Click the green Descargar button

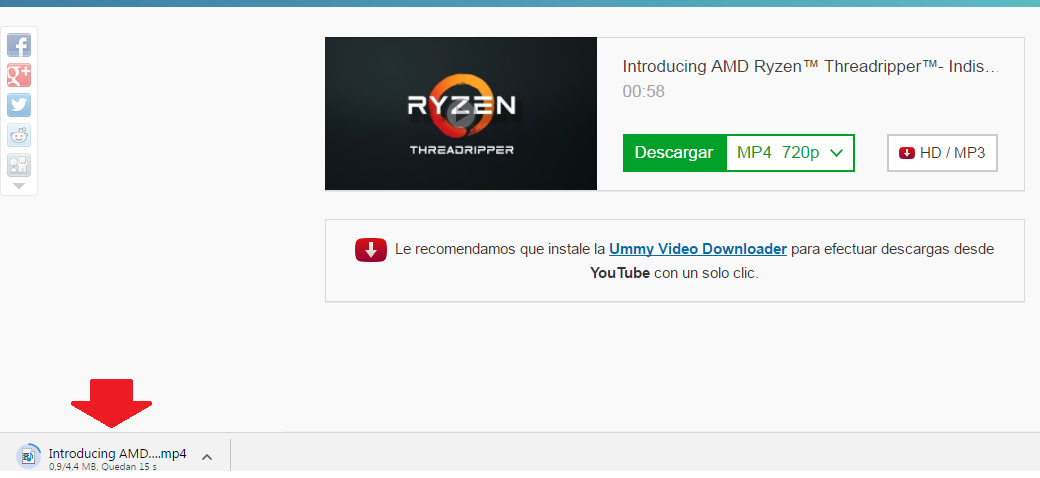coord(674,153)
